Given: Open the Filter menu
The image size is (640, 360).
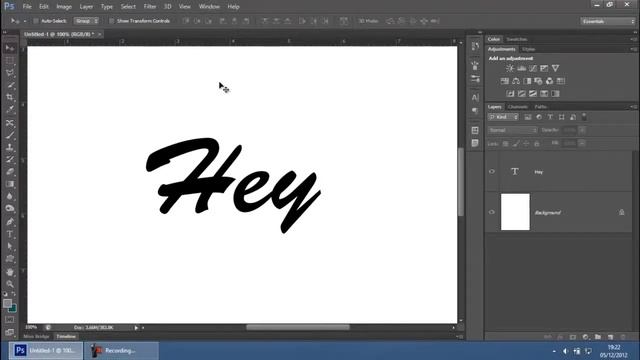Looking at the screenshot, I should point(150,7).
